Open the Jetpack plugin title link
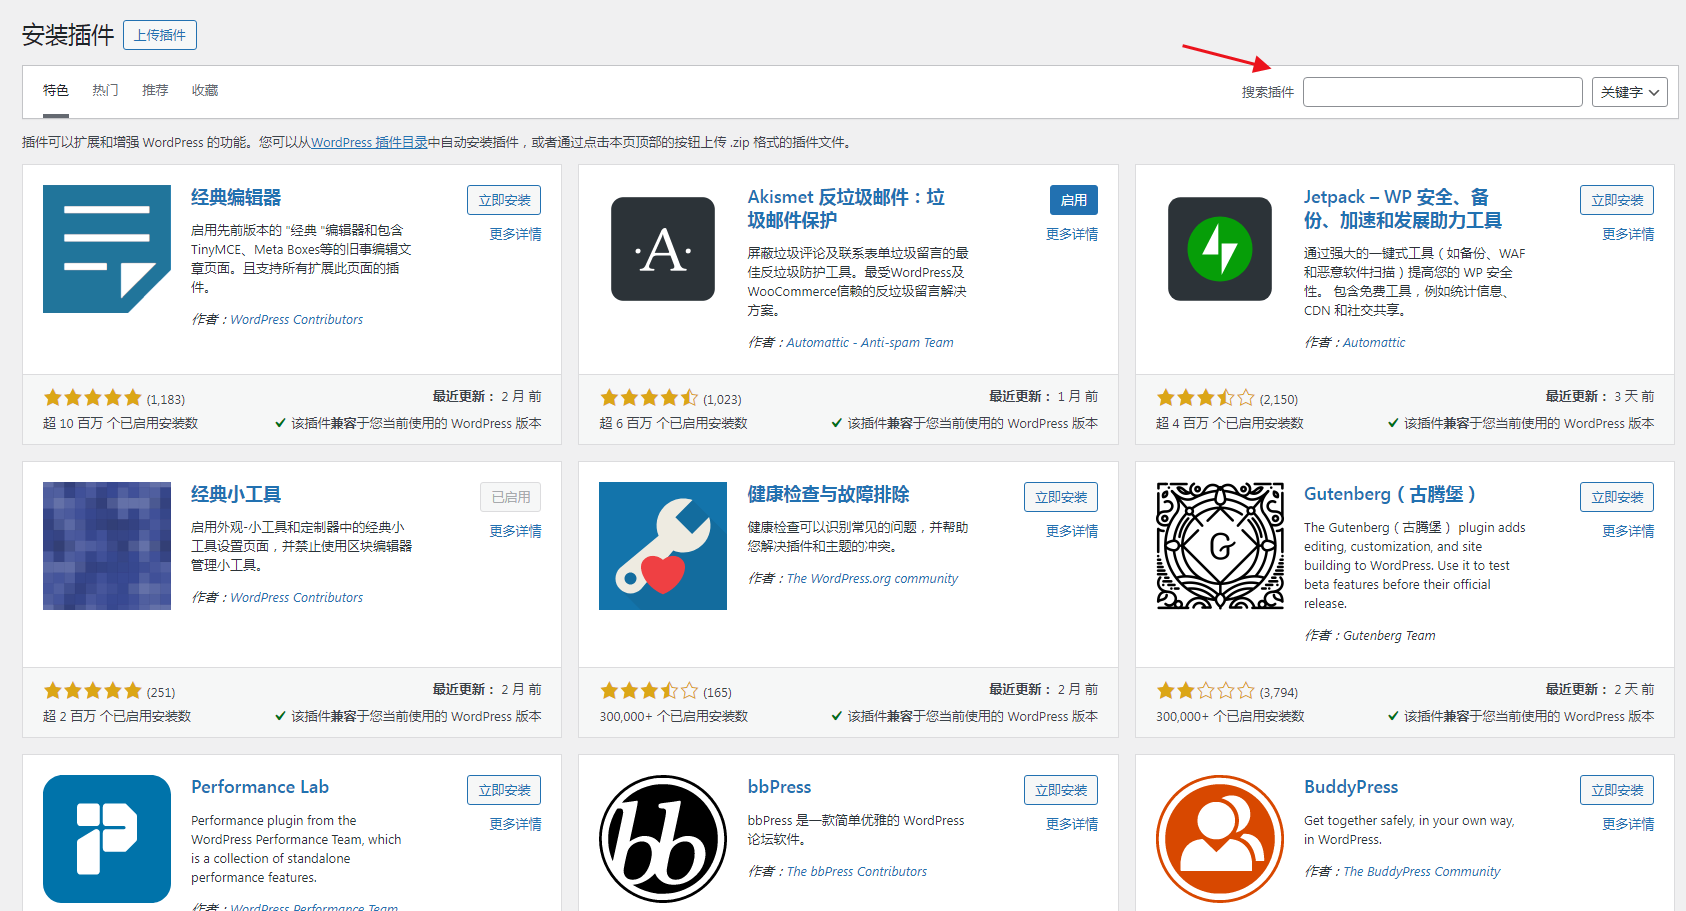The image size is (1686, 911). [x=1402, y=208]
